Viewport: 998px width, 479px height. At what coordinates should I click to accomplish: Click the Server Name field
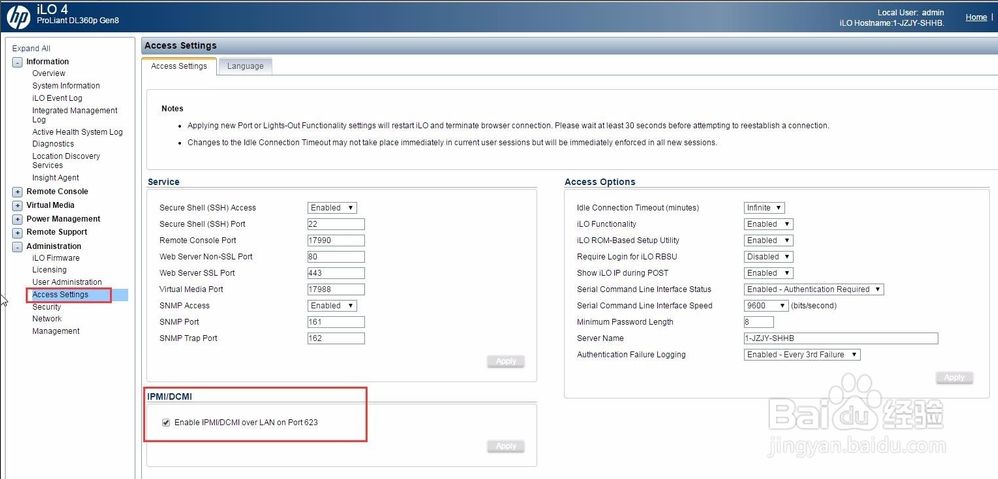pyautogui.click(x=840, y=338)
